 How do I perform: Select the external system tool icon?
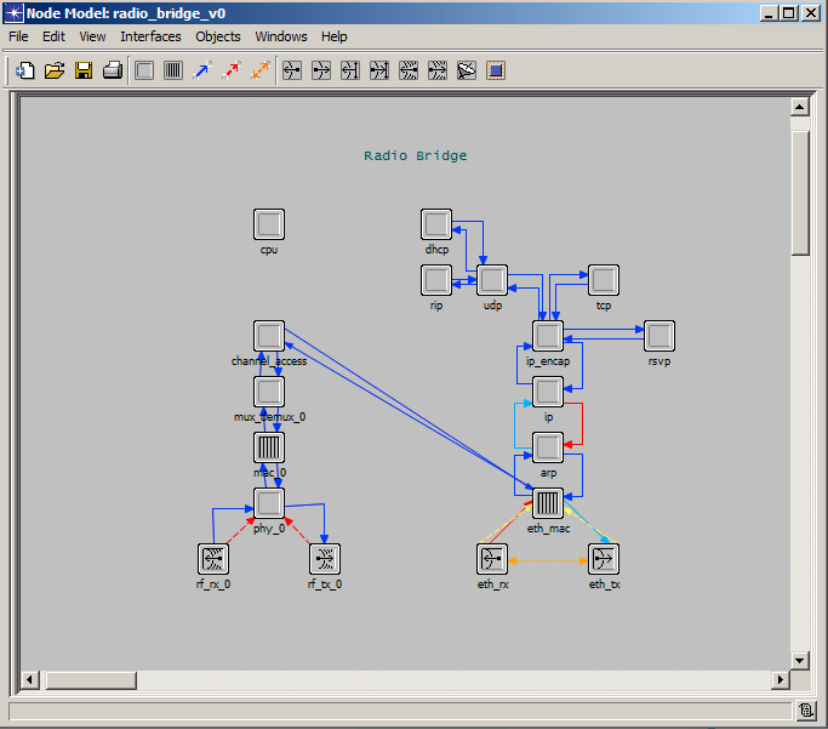495,70
